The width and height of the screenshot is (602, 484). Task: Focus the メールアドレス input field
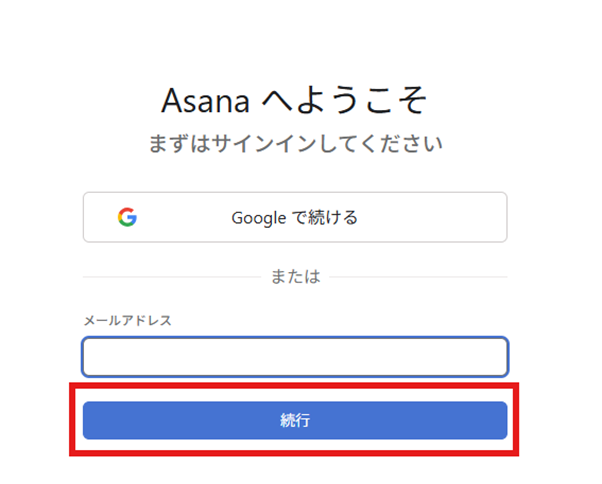point(294,357)
